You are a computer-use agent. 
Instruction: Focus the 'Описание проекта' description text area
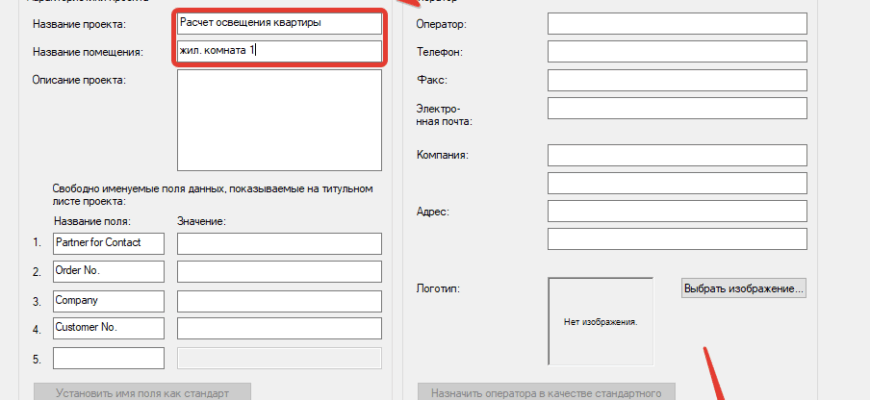(x=278, y=121)
